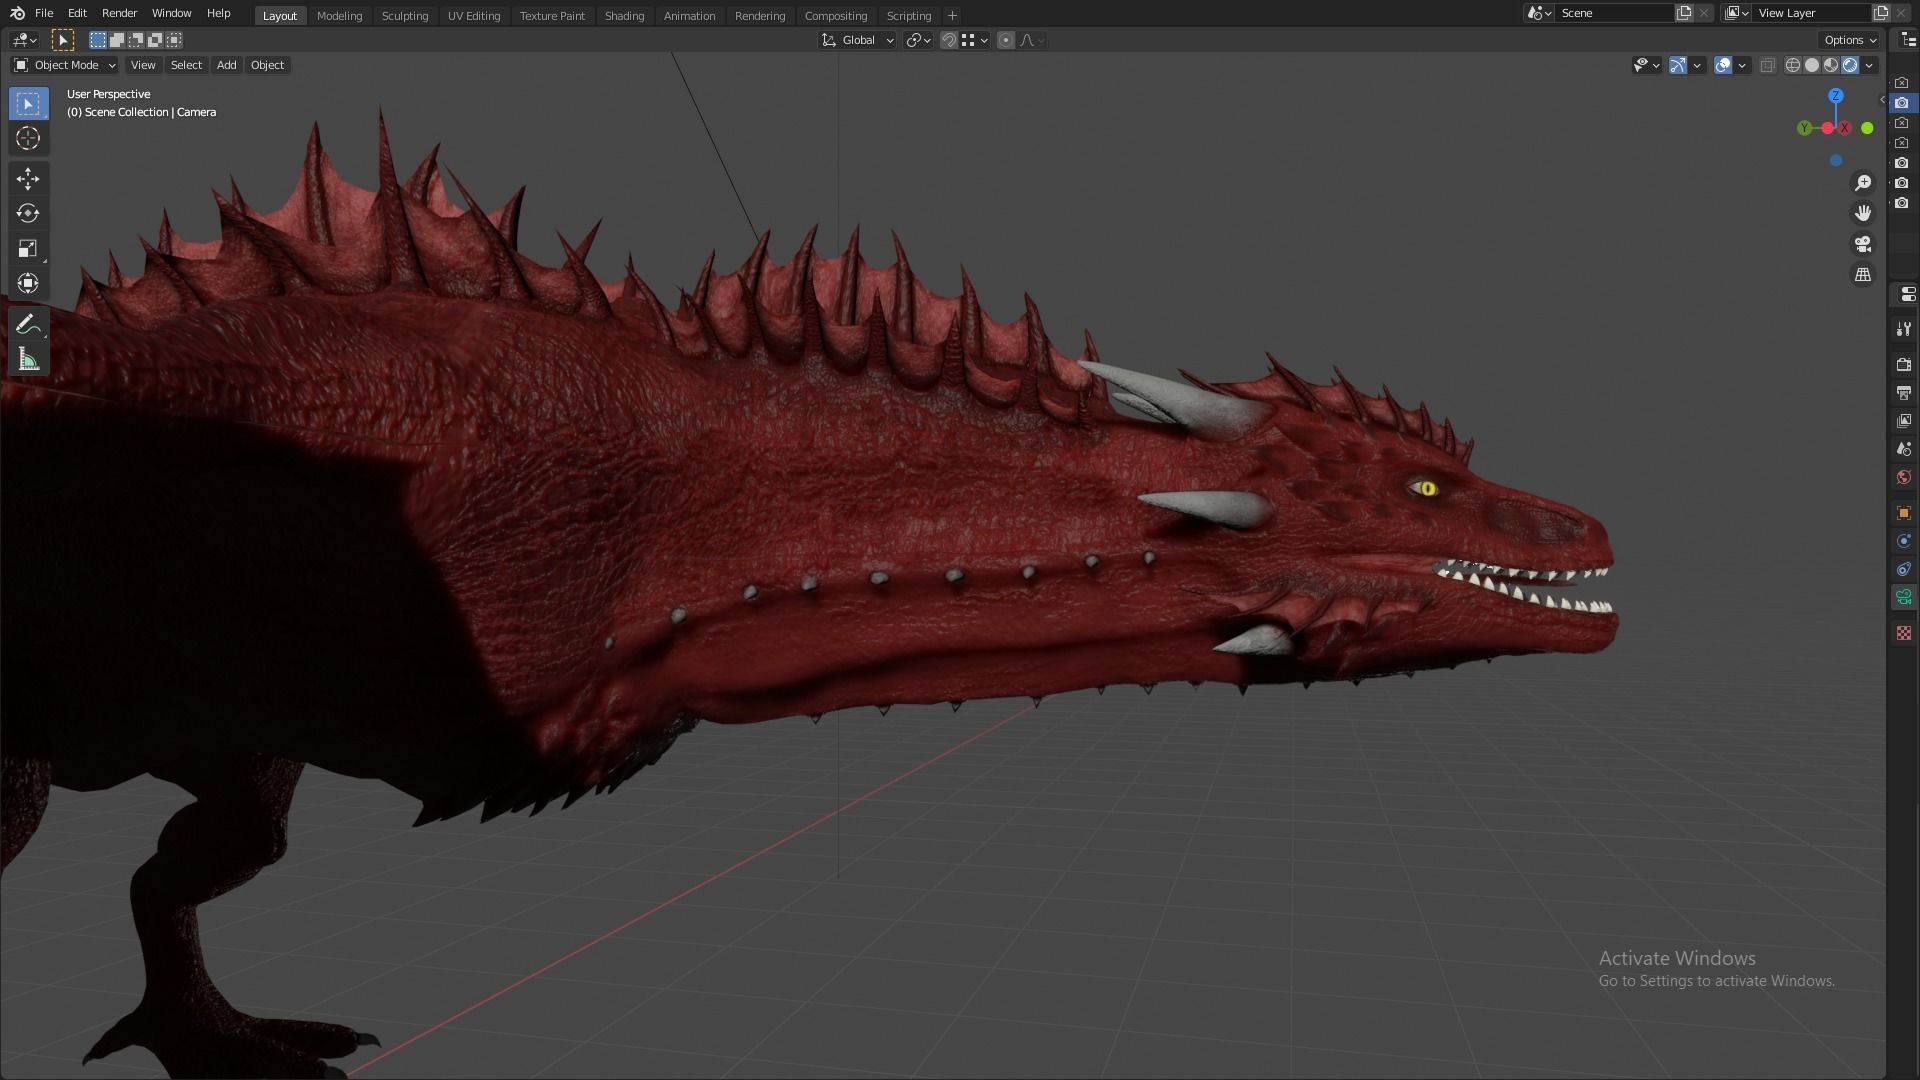Open View Layer properties tab

1904,421
